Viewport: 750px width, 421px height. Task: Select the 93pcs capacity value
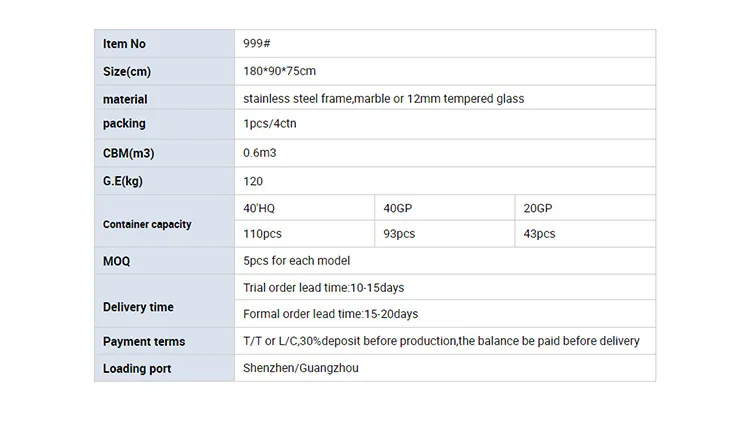[399, 234]
